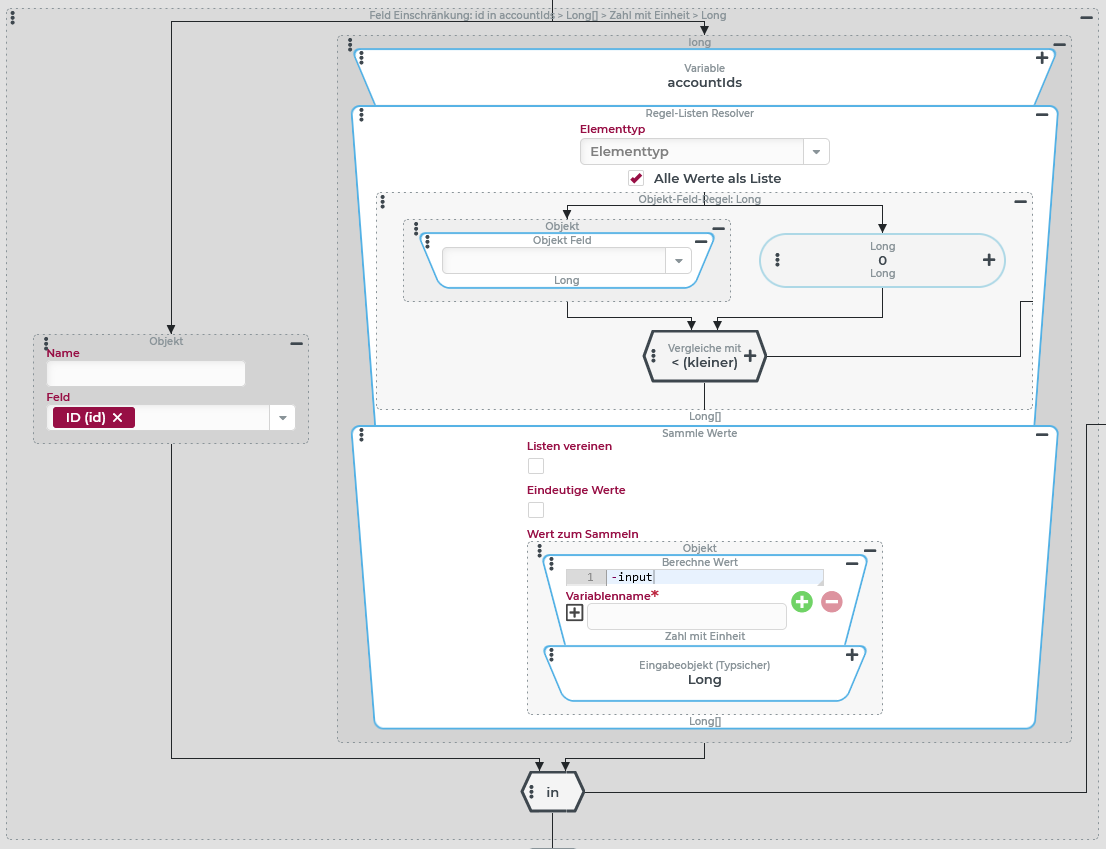This screenshot has width=1106, height=849.
Task: Enable Eindeutige Werte checkbox
Action: (x=536, y=510)
